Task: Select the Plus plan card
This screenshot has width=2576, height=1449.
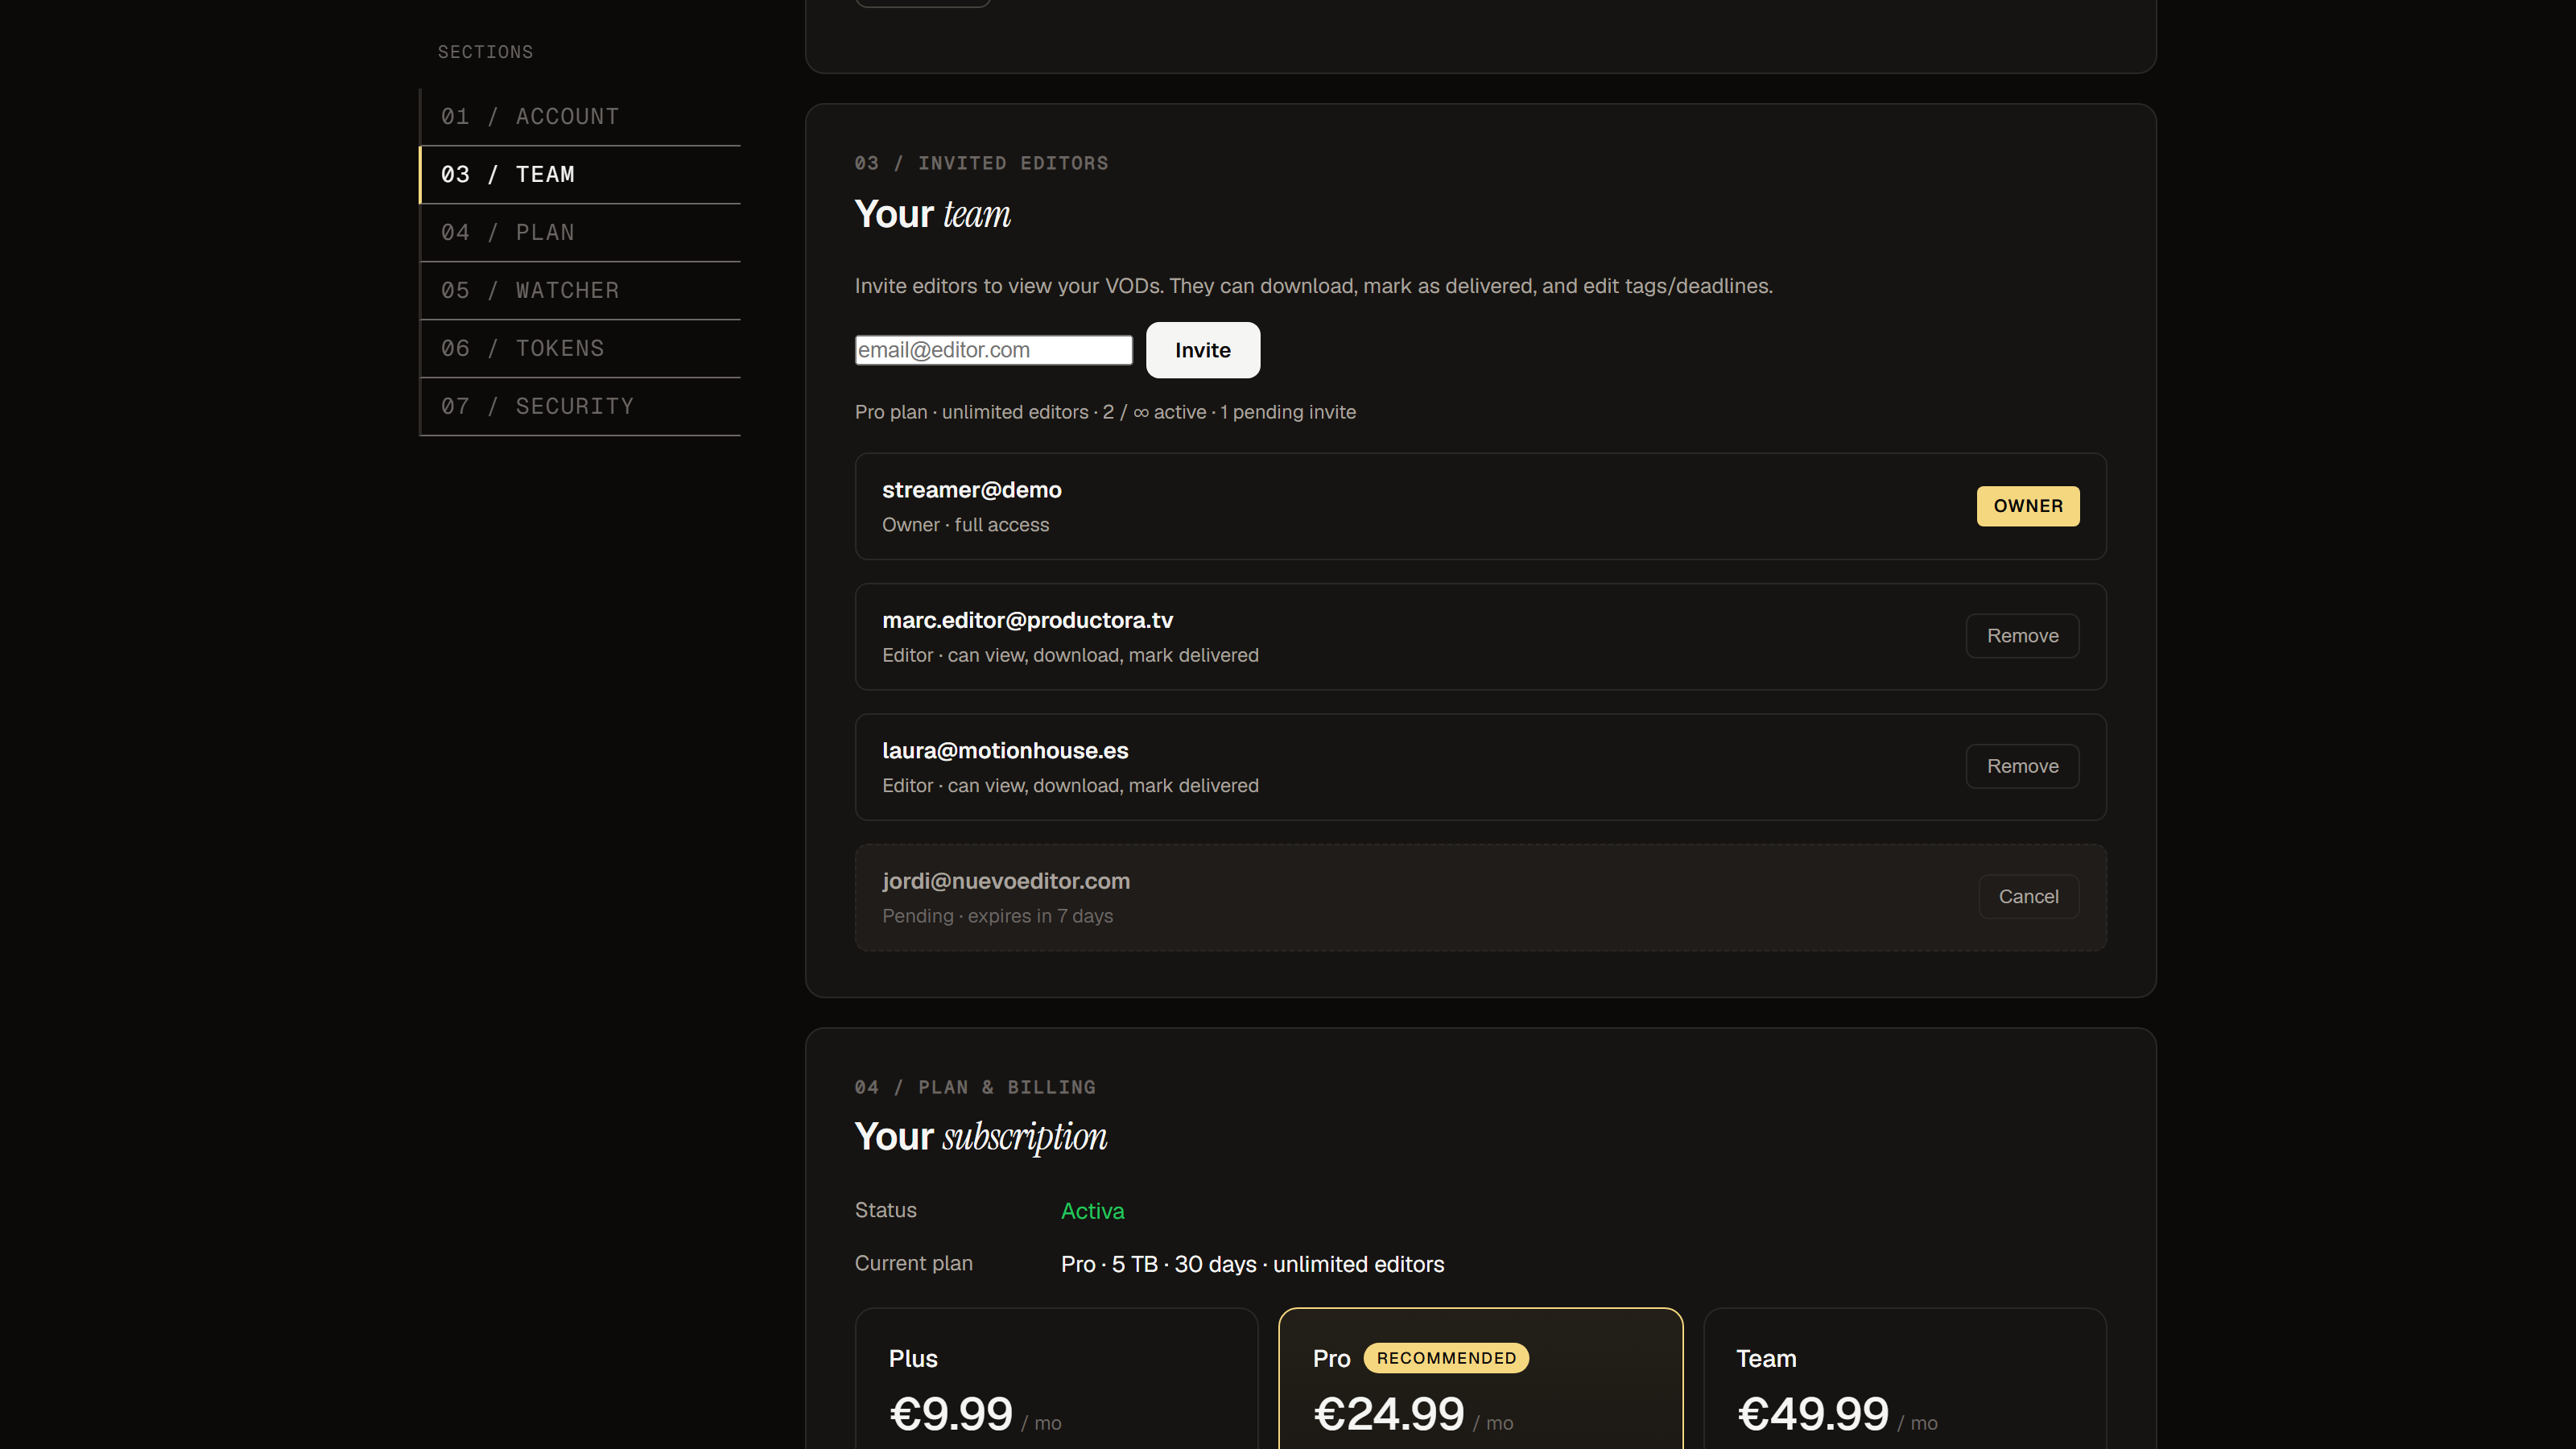Action: tap(1056, 1378)
